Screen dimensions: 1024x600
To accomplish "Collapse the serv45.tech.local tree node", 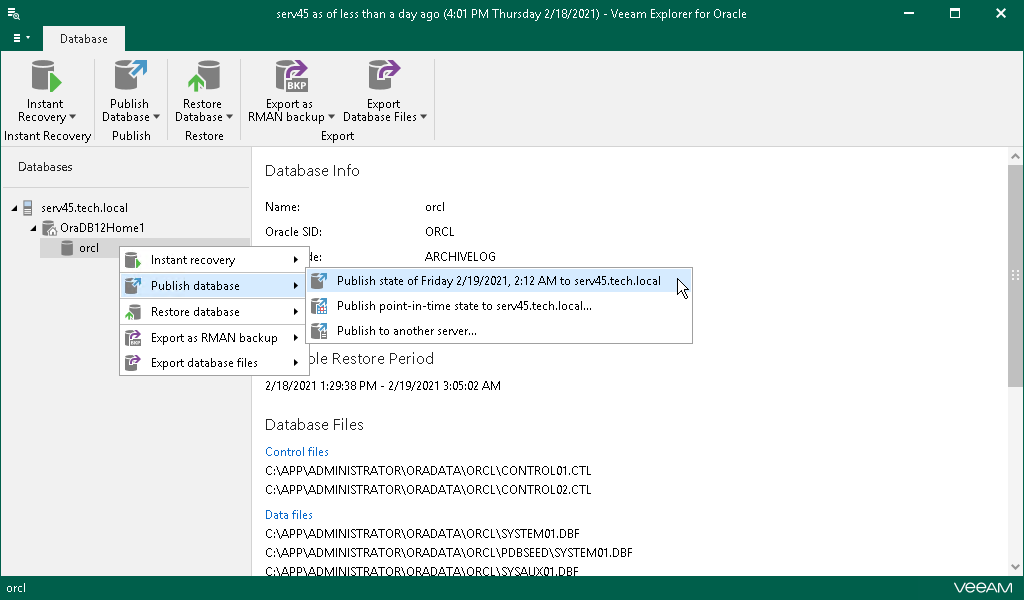I will pyautogui.click(x=14, y=208).
